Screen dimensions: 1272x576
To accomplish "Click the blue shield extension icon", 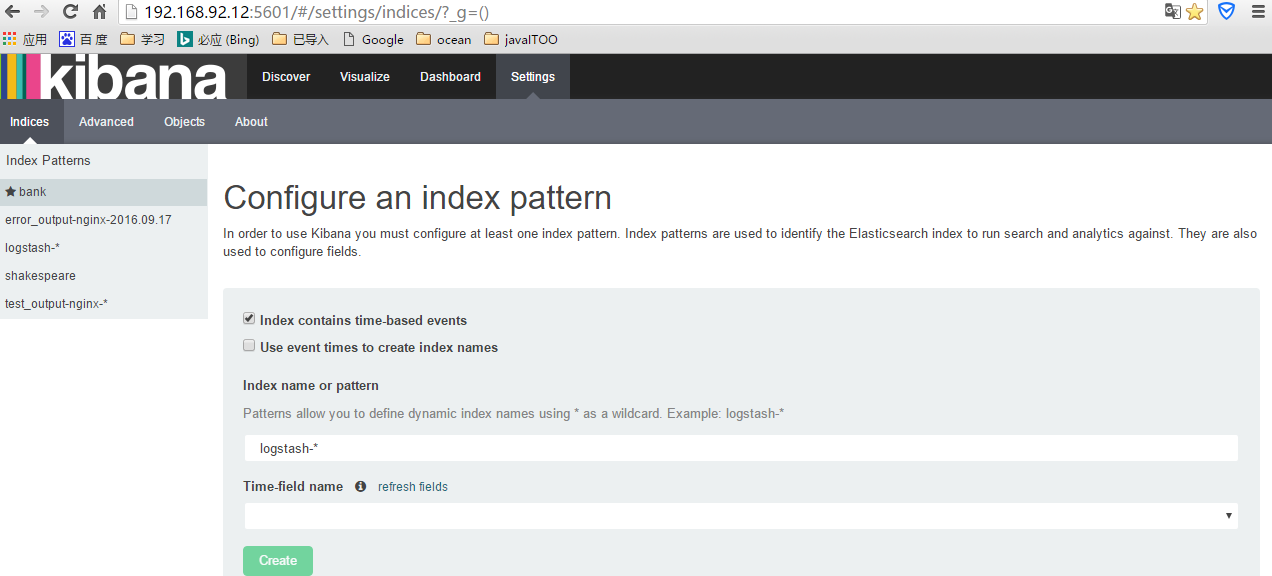I will tap(1226, 12).
